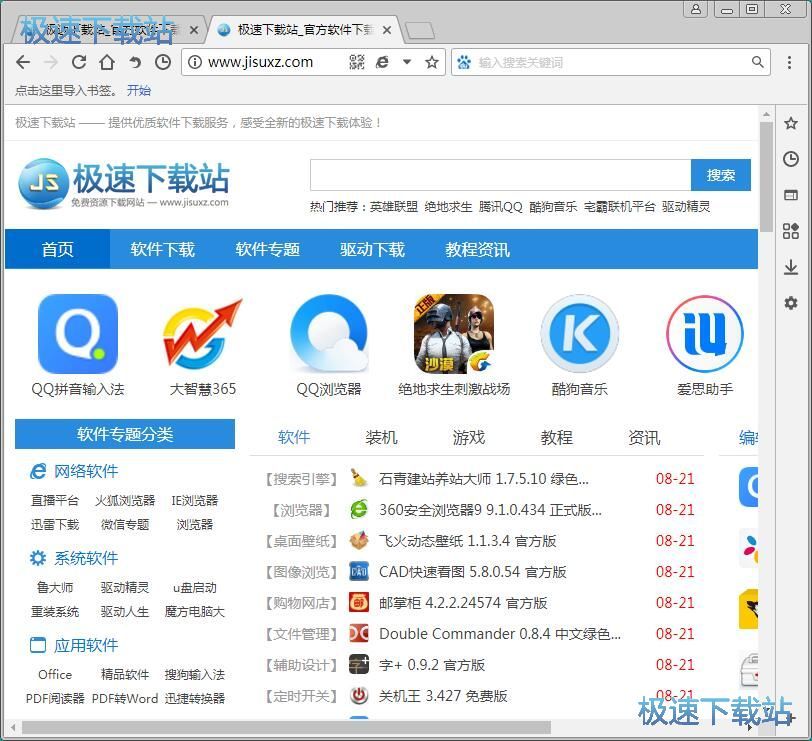Open hot recommendation 腾讯QQ

point(501,207)
